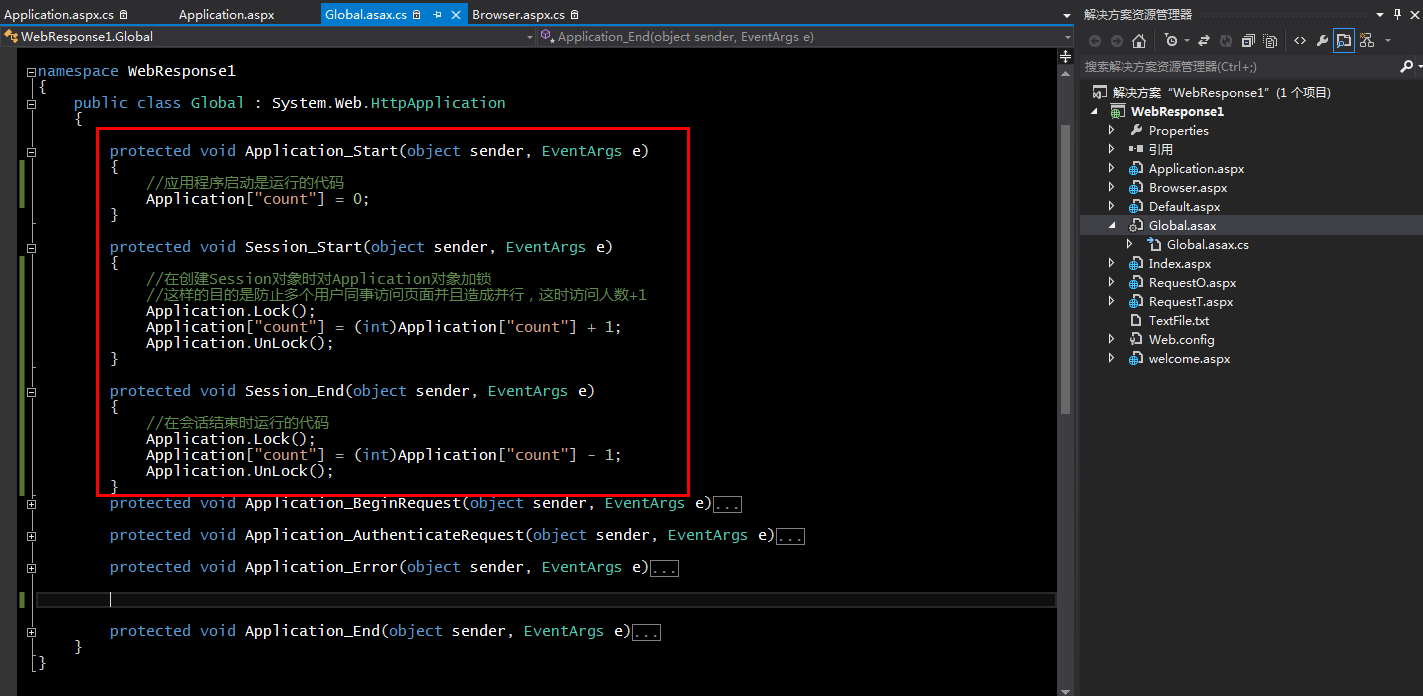Viewport: 1423px width, 696px height.
Task: Select the Collapse All icon in Solution Explorer
Action: [1248, 41]
